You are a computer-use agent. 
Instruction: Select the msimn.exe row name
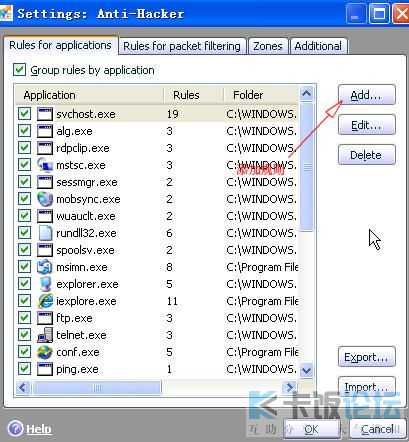pyautogui.click(x=82, y=267)
